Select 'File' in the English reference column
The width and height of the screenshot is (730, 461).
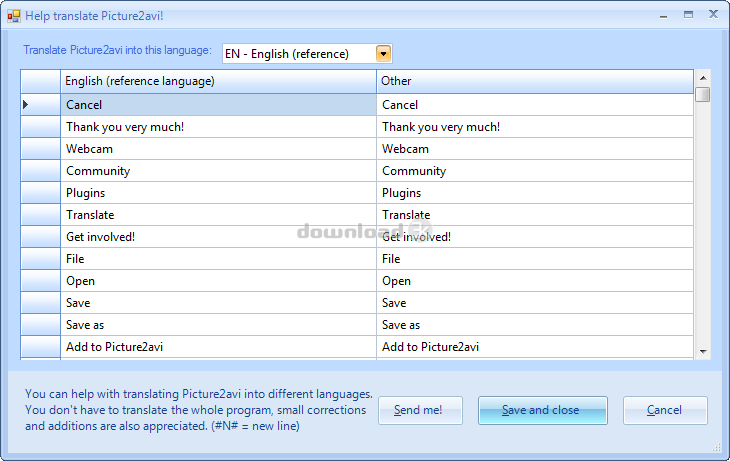(218, 258)
